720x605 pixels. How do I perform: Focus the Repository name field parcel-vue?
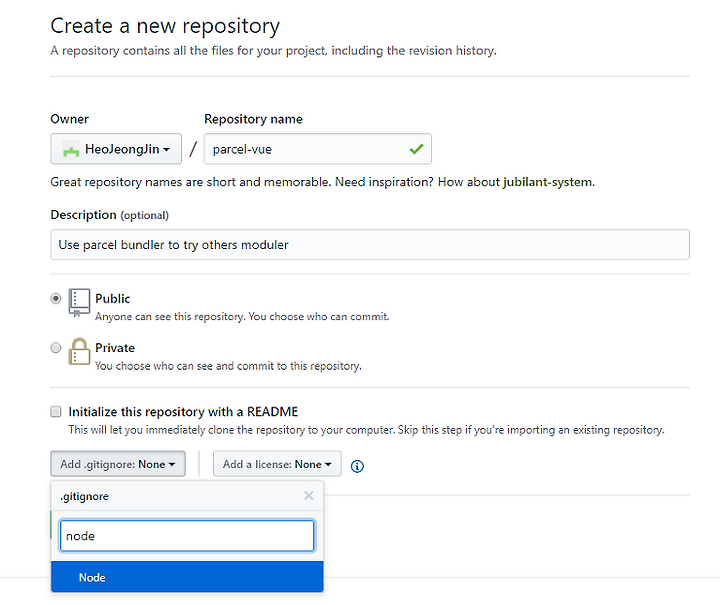point(318,149)
